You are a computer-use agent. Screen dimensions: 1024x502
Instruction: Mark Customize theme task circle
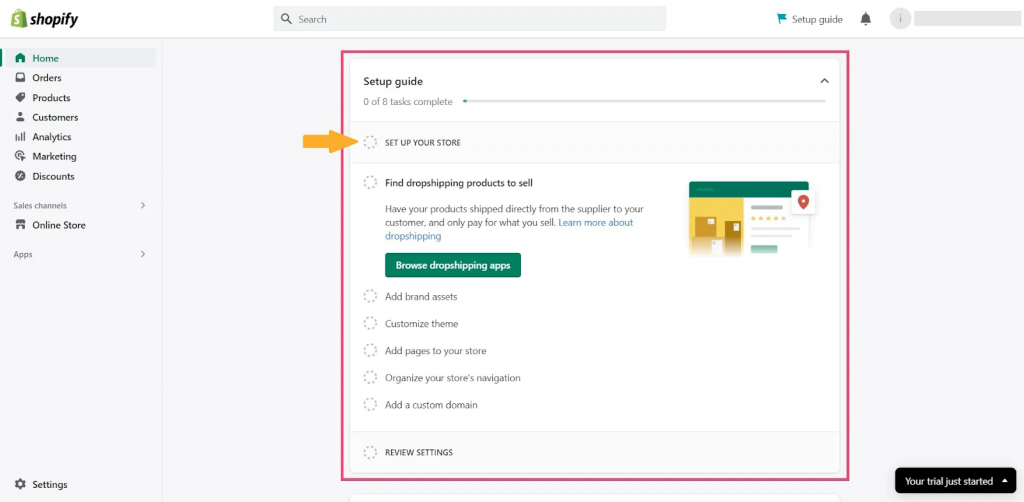click(x=370, y=323)
